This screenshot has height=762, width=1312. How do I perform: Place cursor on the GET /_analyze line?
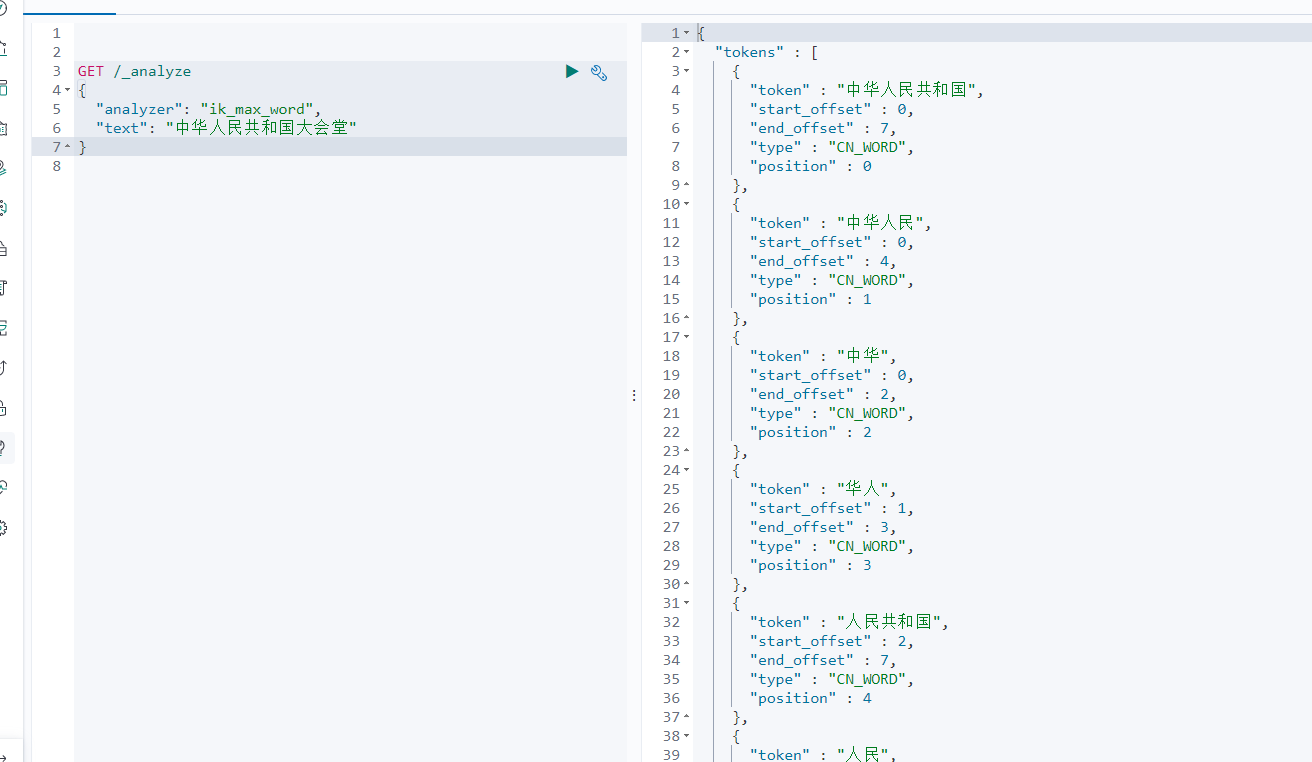tap(134, 71)
